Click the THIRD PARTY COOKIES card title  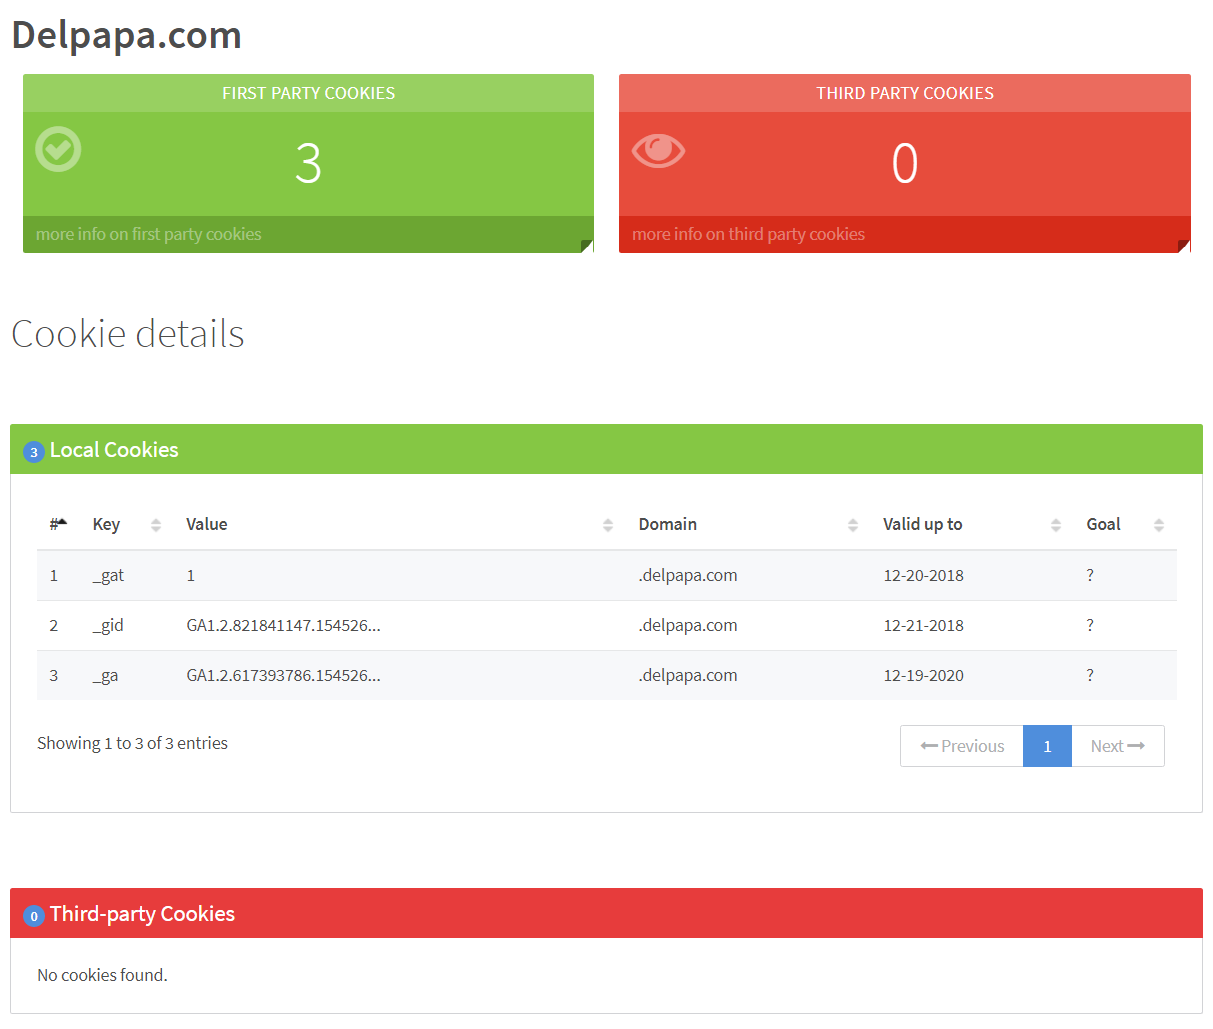[x=905, y=93]
